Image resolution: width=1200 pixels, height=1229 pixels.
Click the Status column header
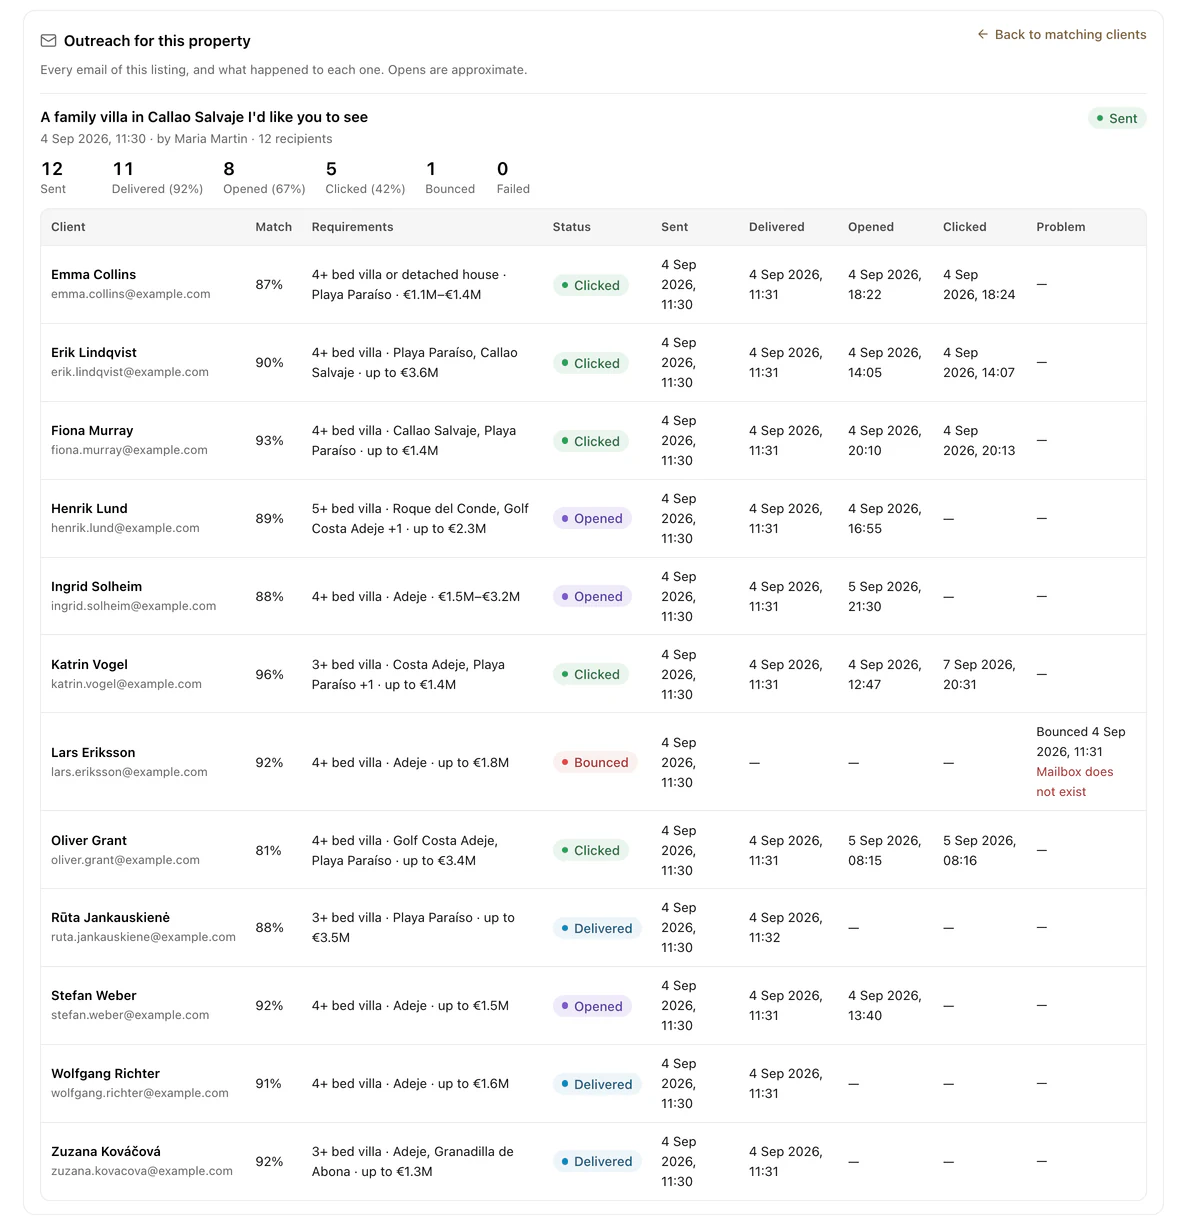click(571, 227)
